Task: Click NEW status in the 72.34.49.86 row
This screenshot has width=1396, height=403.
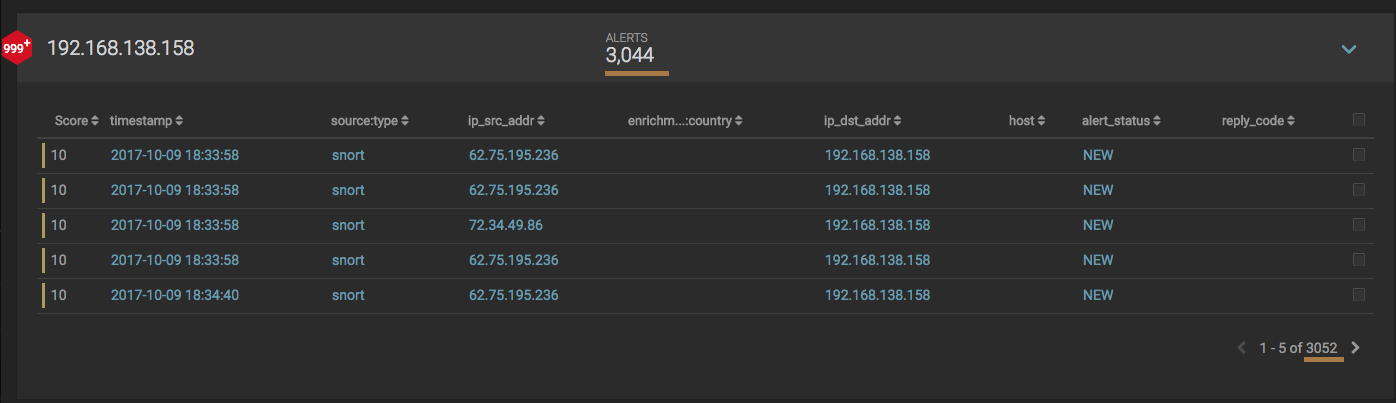Action: 1098,225
